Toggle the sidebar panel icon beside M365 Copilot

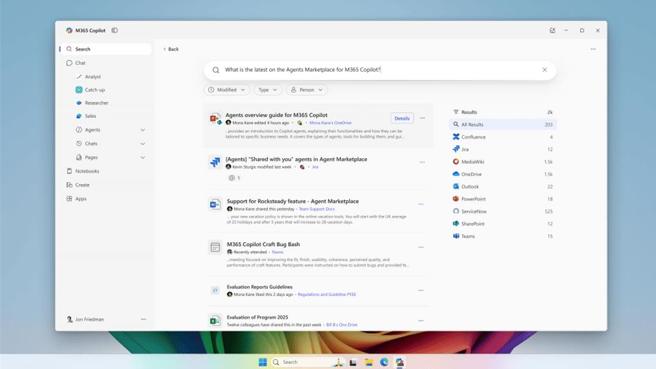[115, 30]
